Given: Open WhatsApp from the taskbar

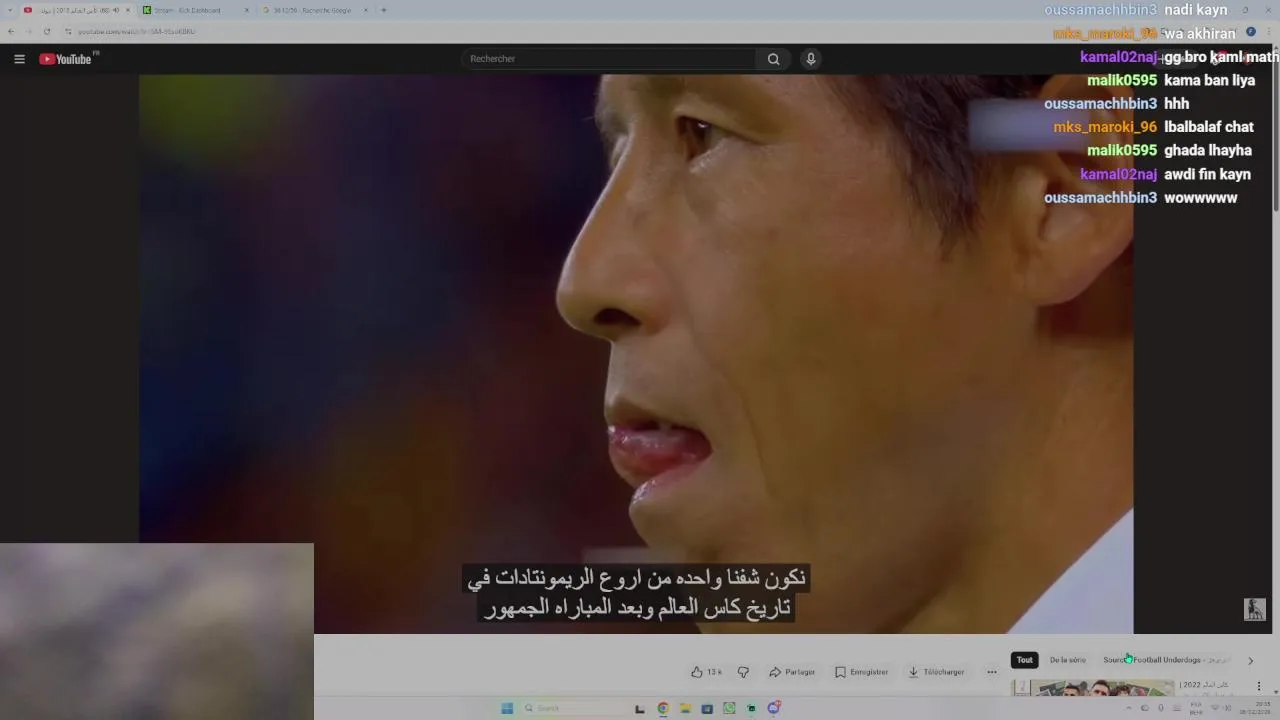Looking at the screenshot, I should tap(729, 708).
